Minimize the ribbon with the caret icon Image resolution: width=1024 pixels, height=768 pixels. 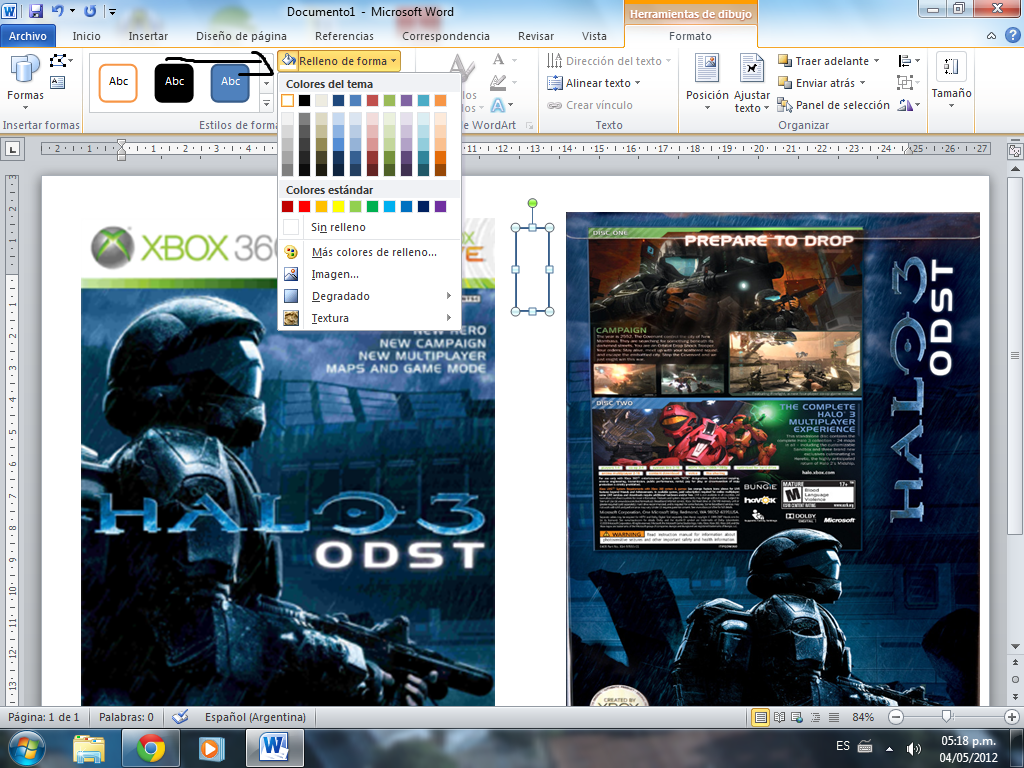991,36
